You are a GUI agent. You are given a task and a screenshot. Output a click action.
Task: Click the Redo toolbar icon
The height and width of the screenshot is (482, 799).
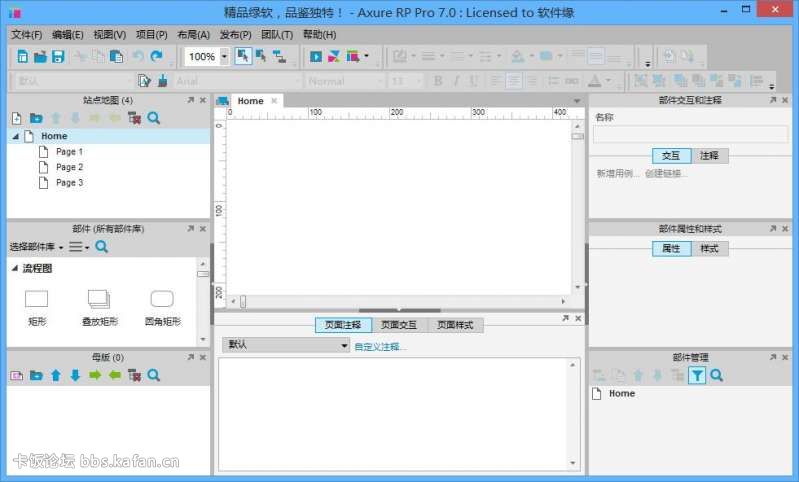pos(157,57)
